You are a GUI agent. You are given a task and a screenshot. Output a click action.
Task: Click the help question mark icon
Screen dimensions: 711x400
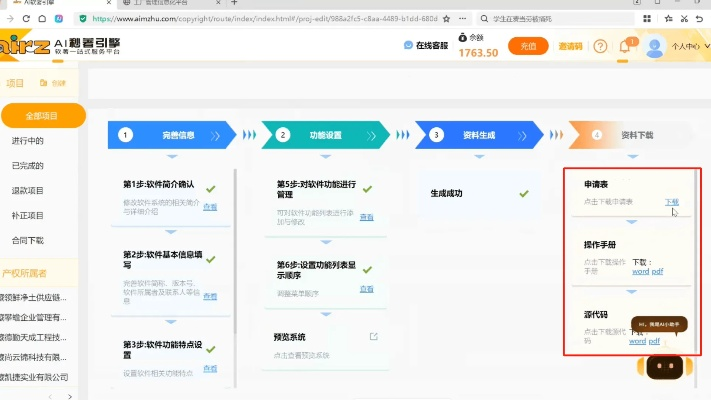tap(600, 46)
